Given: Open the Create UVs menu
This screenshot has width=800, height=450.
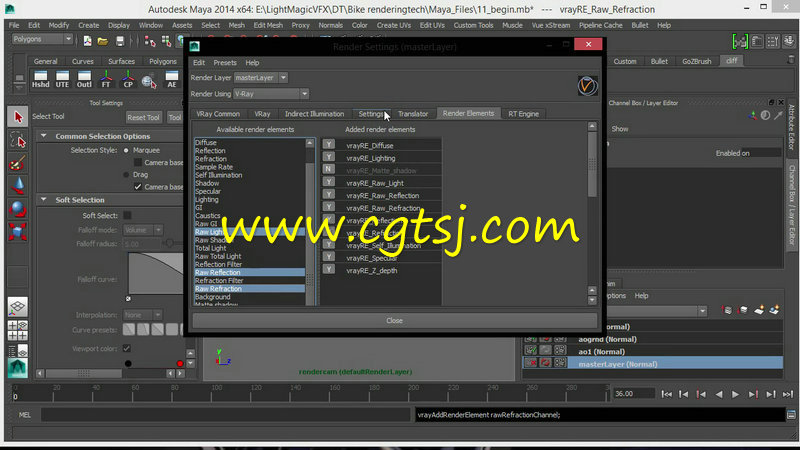Looking at the screenshot, I should click(393, 25).
